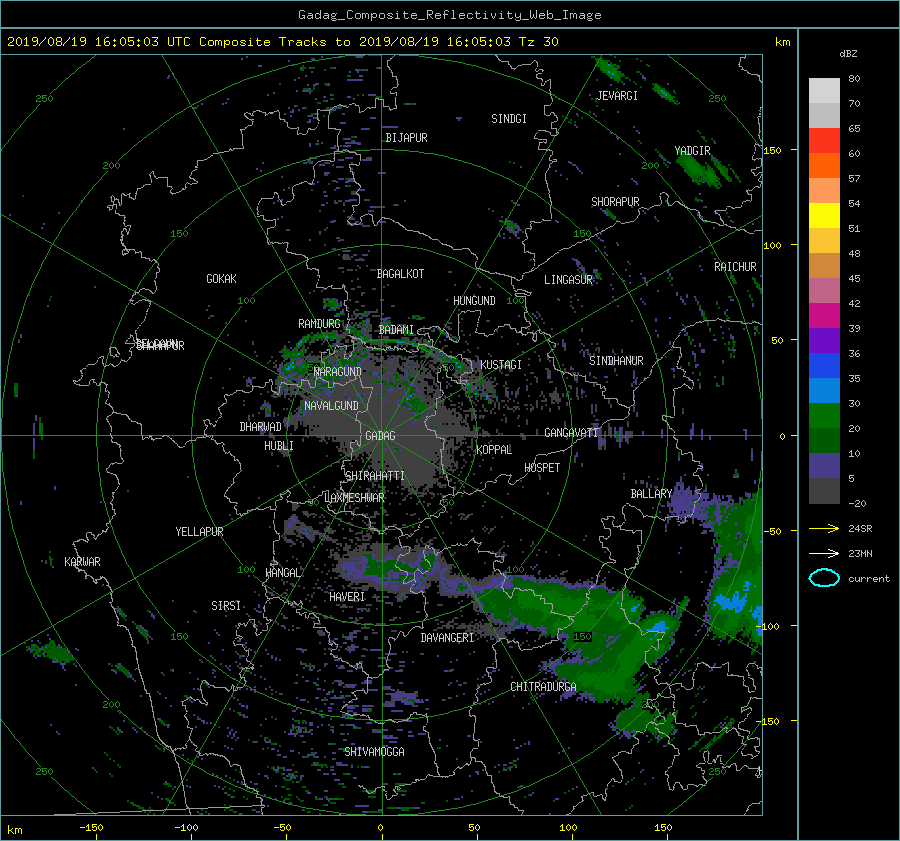Click the NARAGUND city label

coord(338,372)
